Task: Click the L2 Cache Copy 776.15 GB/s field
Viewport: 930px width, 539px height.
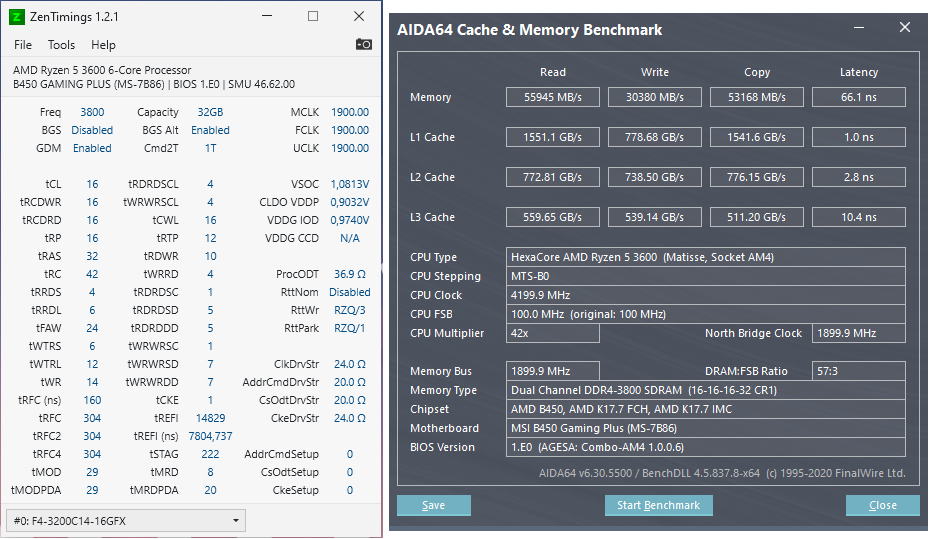Action: [x=757, y=177]
